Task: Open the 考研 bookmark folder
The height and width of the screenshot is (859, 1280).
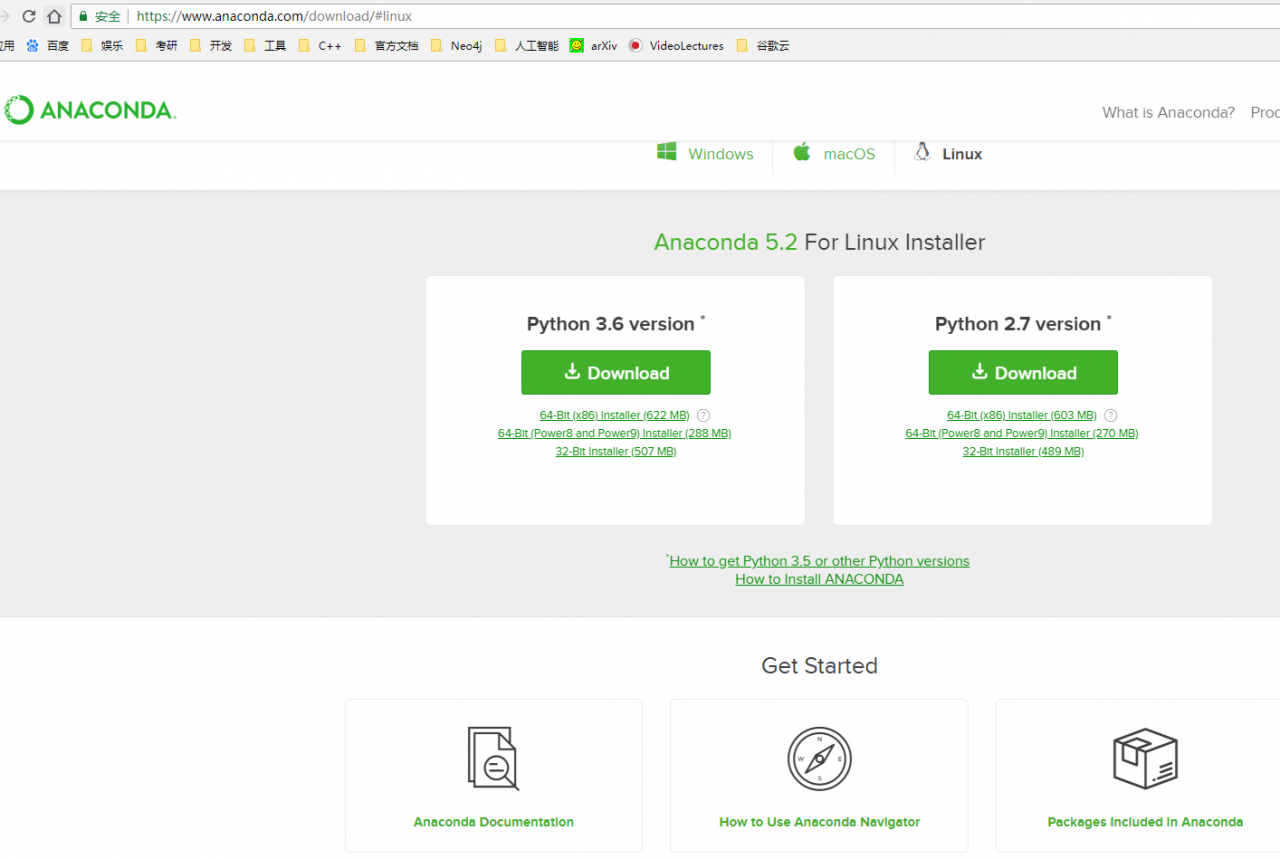Action: 156,45
